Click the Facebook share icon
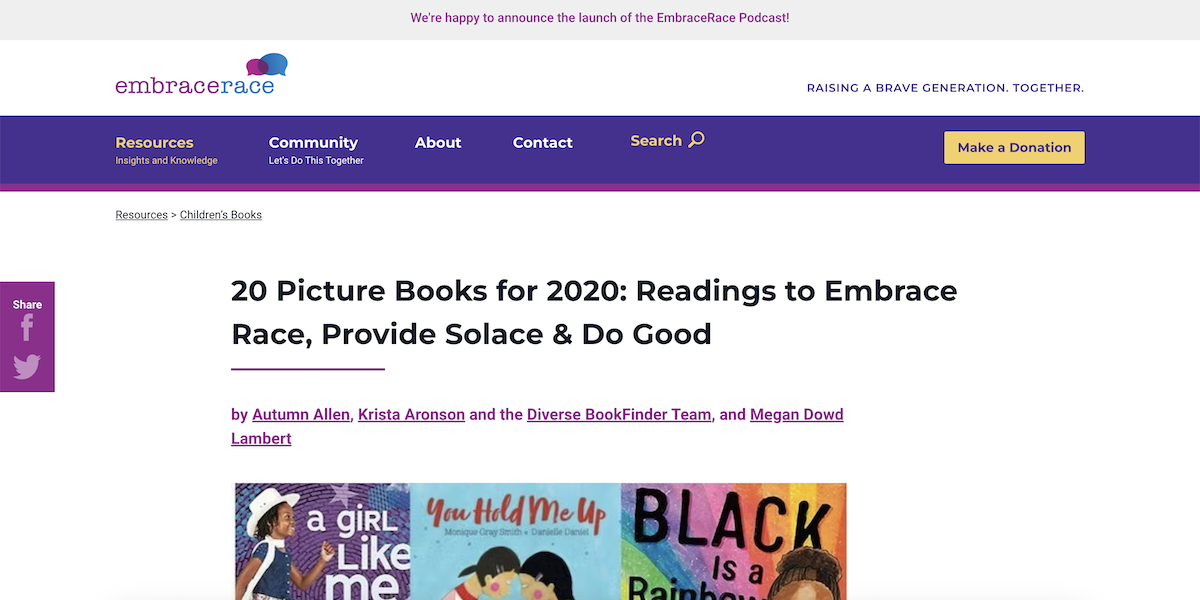 pyautogui.click(x=27, y=328)
